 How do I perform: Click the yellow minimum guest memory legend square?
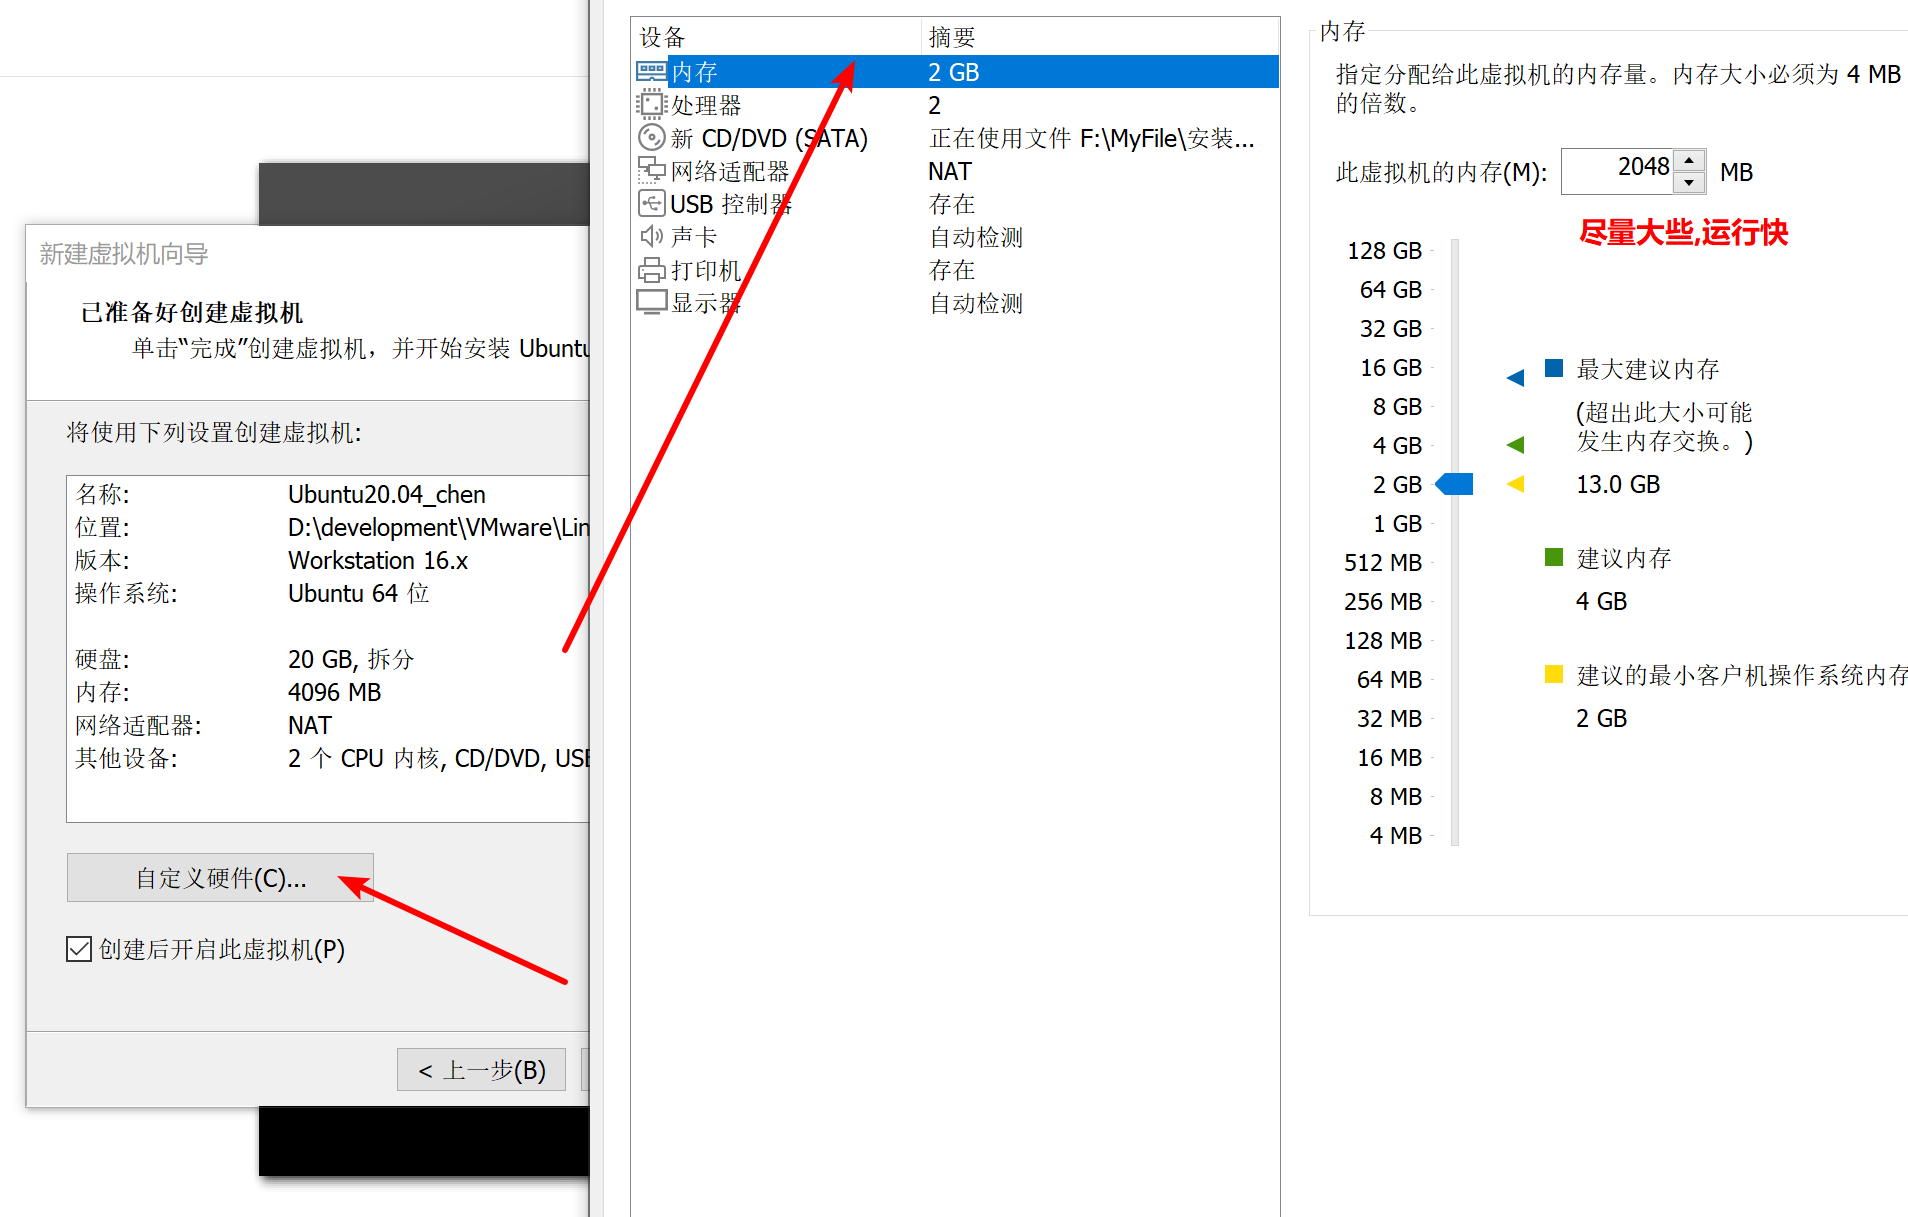pos(1554,674)
